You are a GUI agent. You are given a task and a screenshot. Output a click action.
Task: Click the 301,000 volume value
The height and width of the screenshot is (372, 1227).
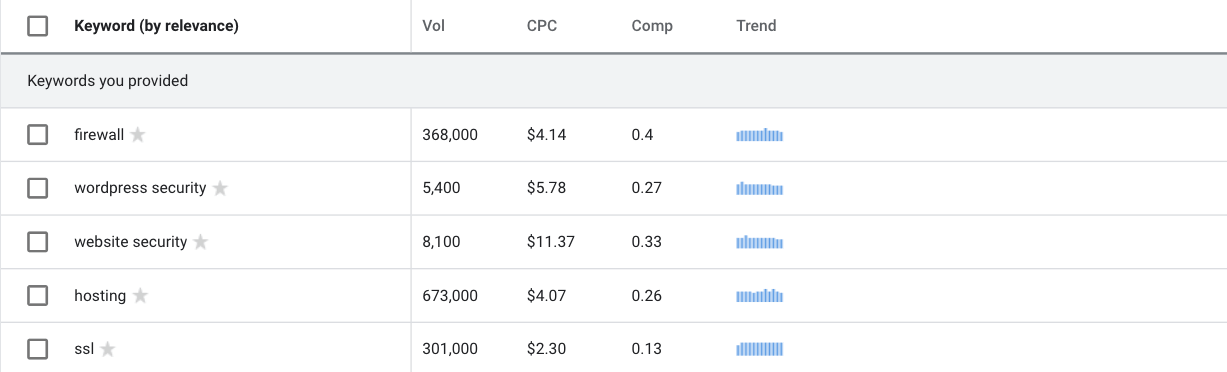pos(450,349)
